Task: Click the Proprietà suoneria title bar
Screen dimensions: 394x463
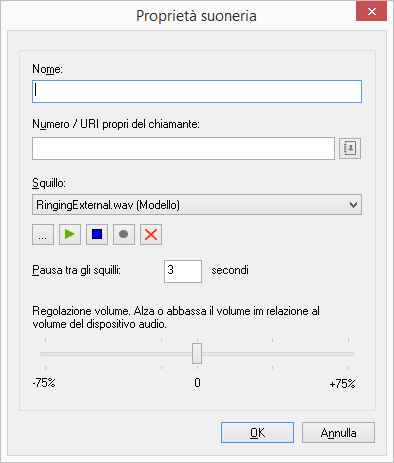Action: click(196, 16)
